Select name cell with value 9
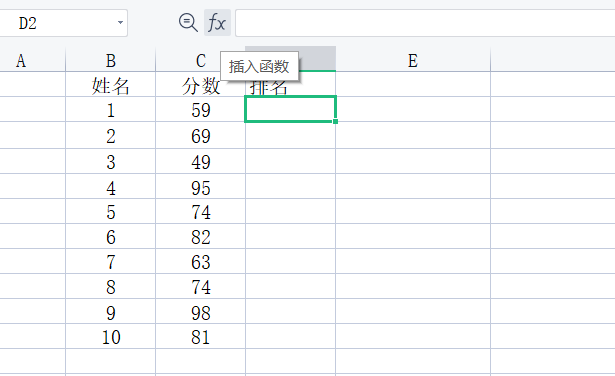 click(x=111, y=311)
